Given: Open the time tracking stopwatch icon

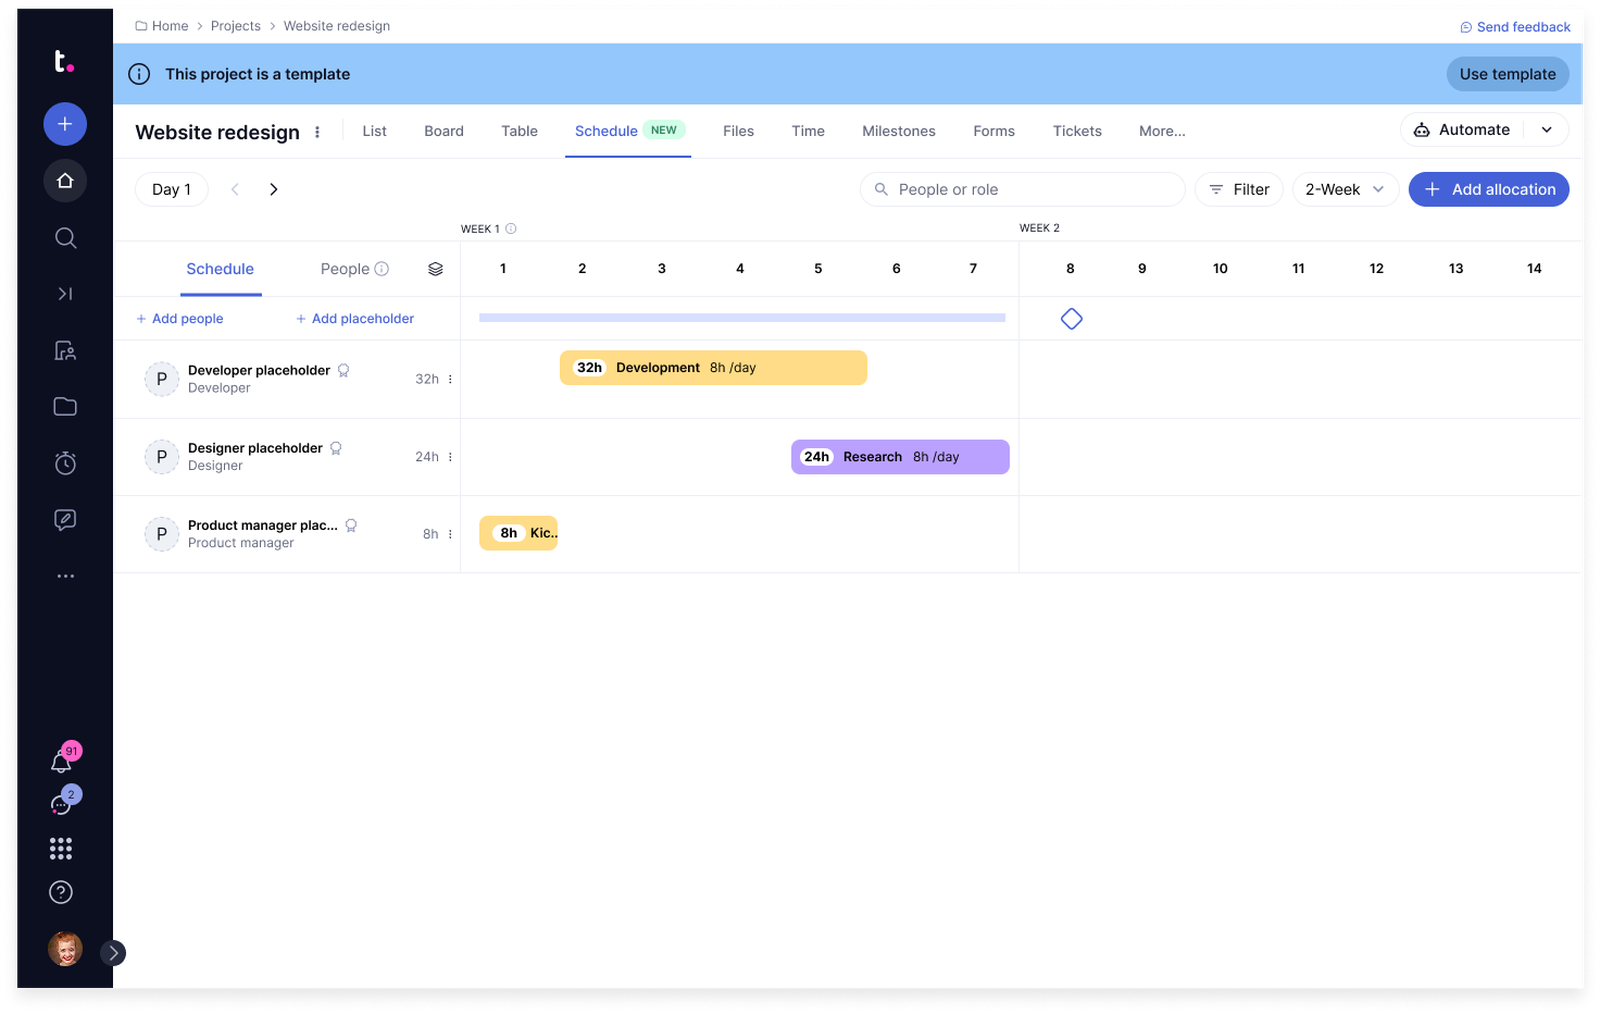Looking at the screenshot, I should tap(65, 463).
